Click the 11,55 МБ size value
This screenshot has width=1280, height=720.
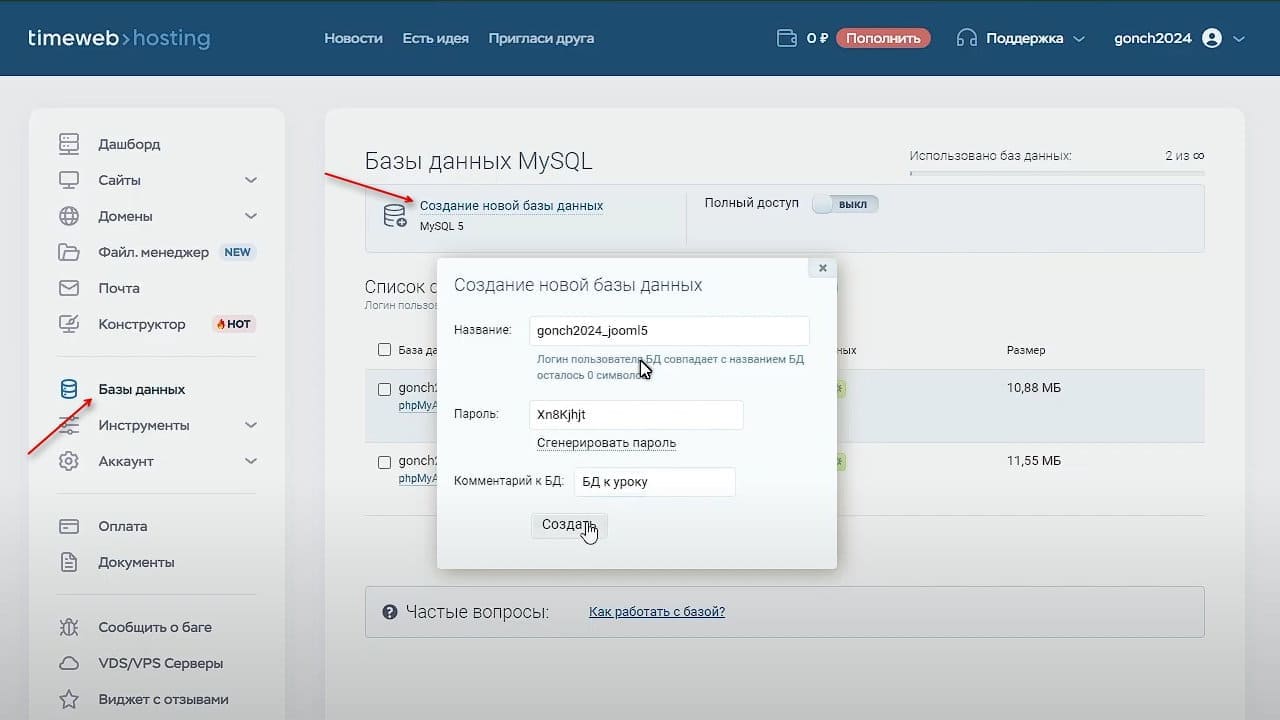pos(1034,461)
